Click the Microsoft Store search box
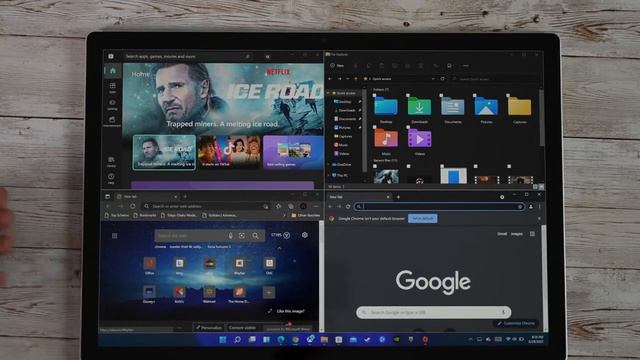 point(187,56)
